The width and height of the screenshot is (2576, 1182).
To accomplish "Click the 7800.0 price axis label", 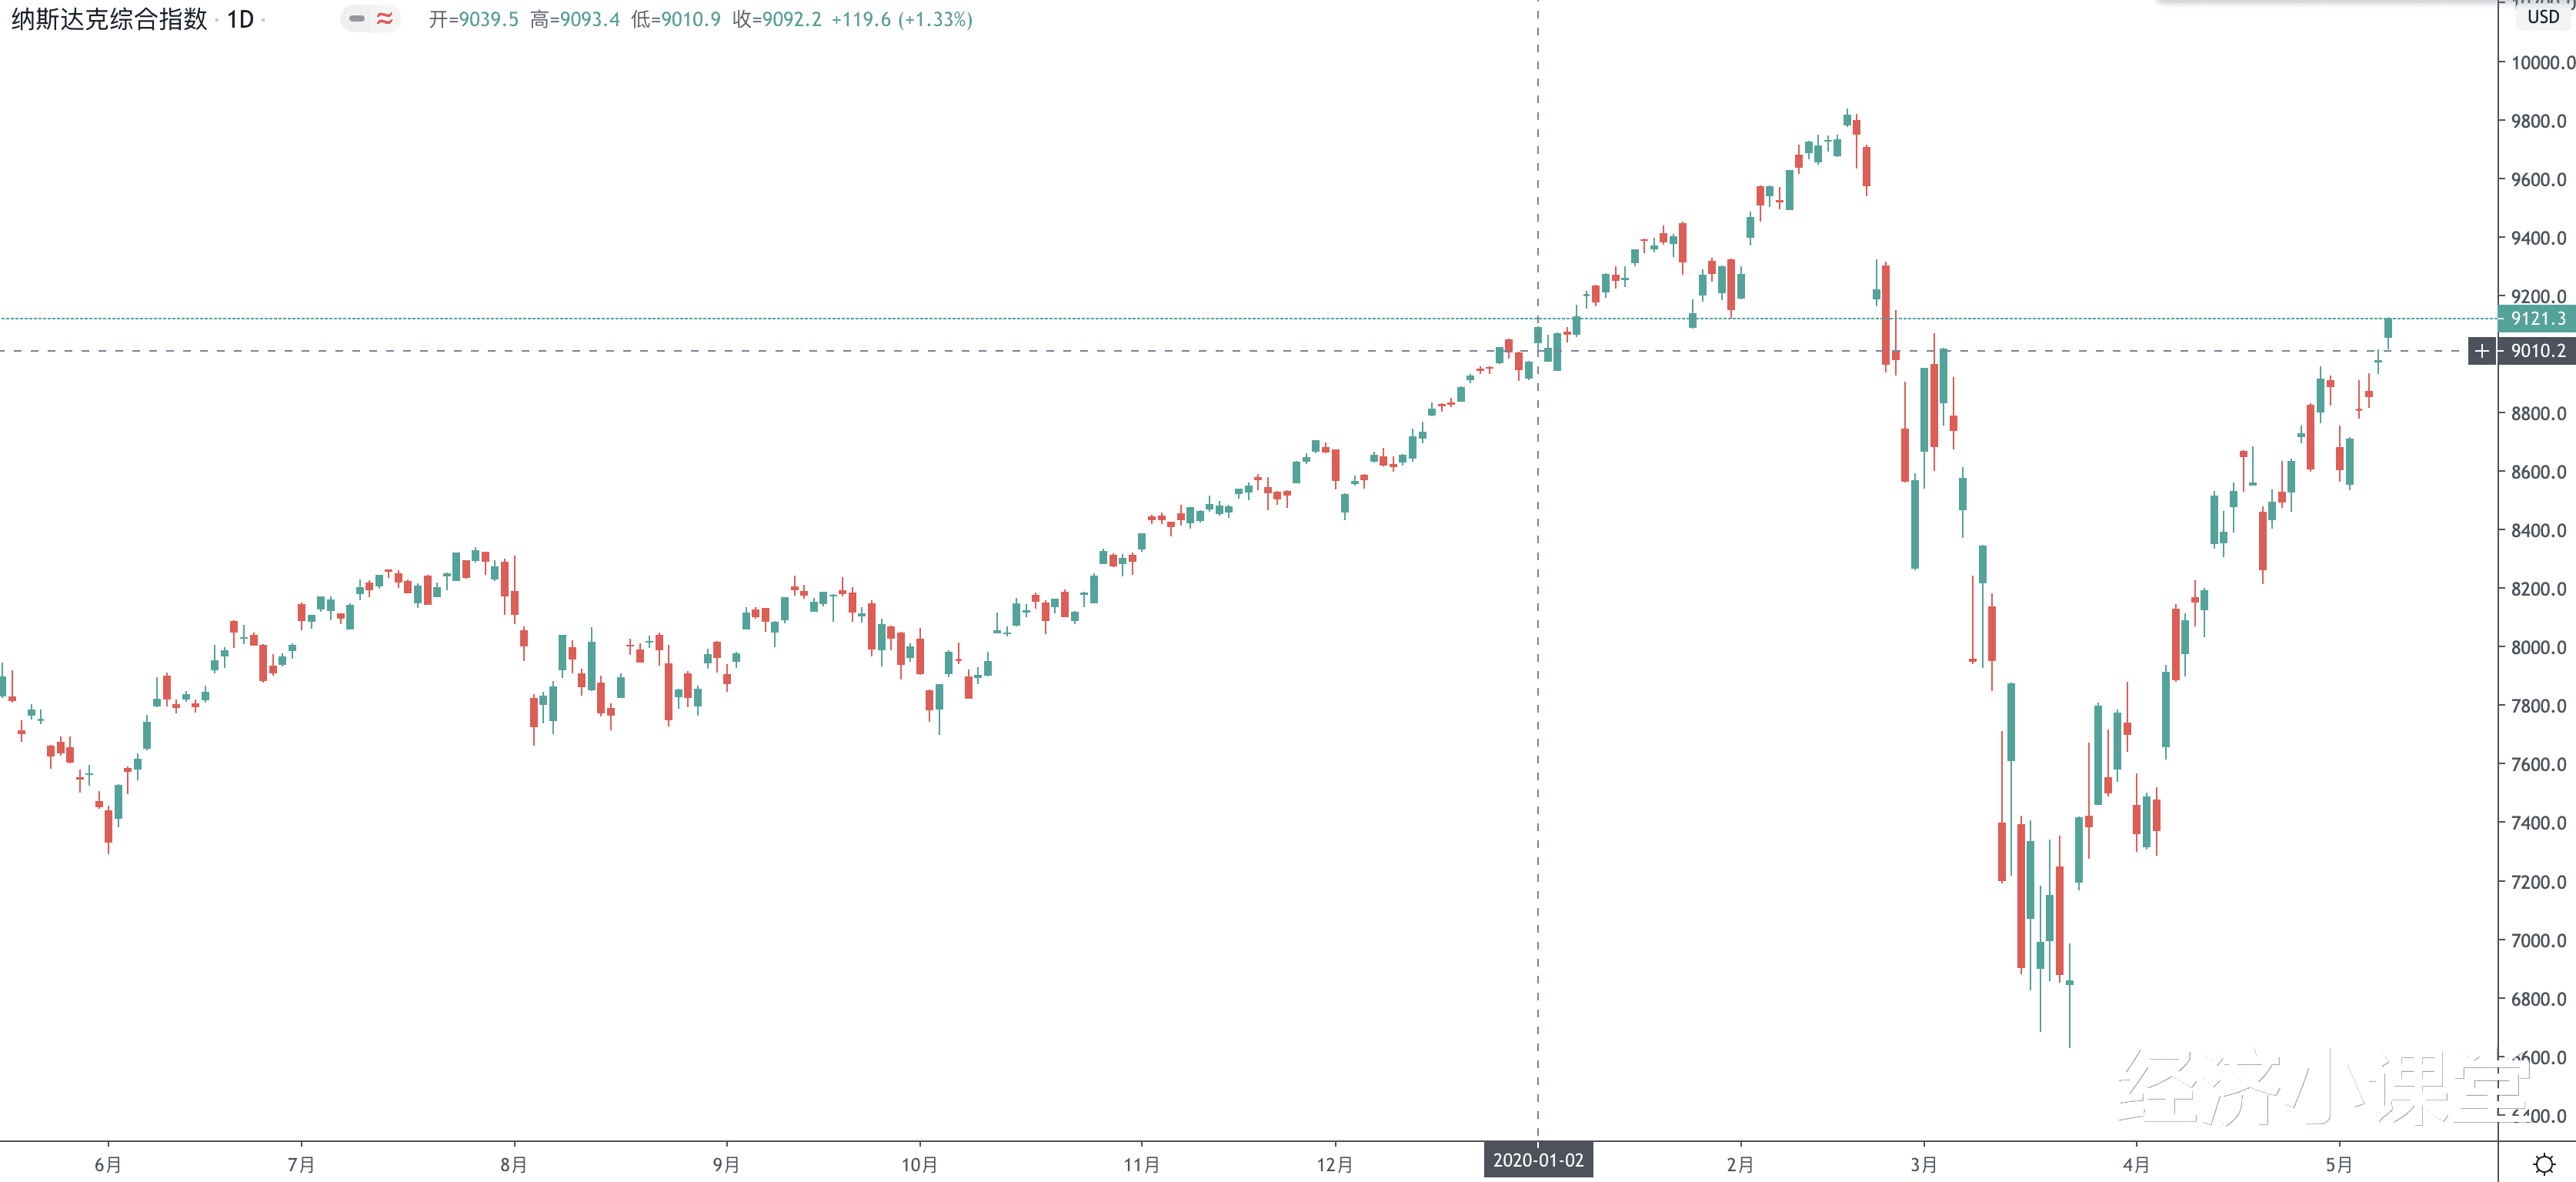I will (2538, 706).
